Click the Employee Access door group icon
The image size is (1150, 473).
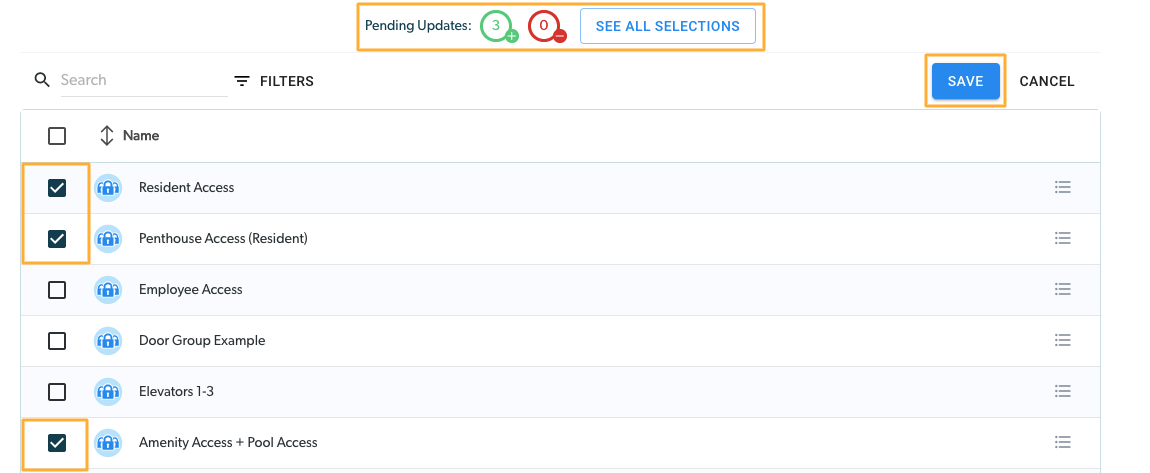click(108, 290)
